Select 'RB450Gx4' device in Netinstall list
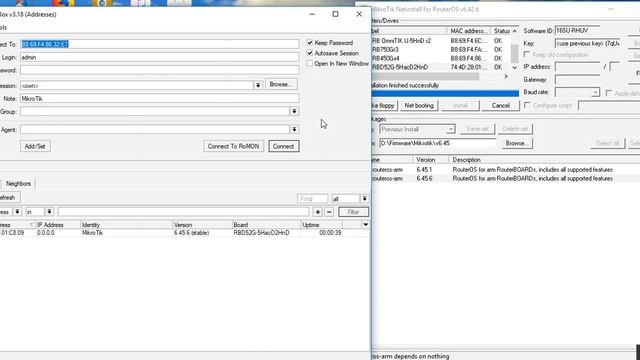This screenshot has height=360, width=640. pos(440,58)
